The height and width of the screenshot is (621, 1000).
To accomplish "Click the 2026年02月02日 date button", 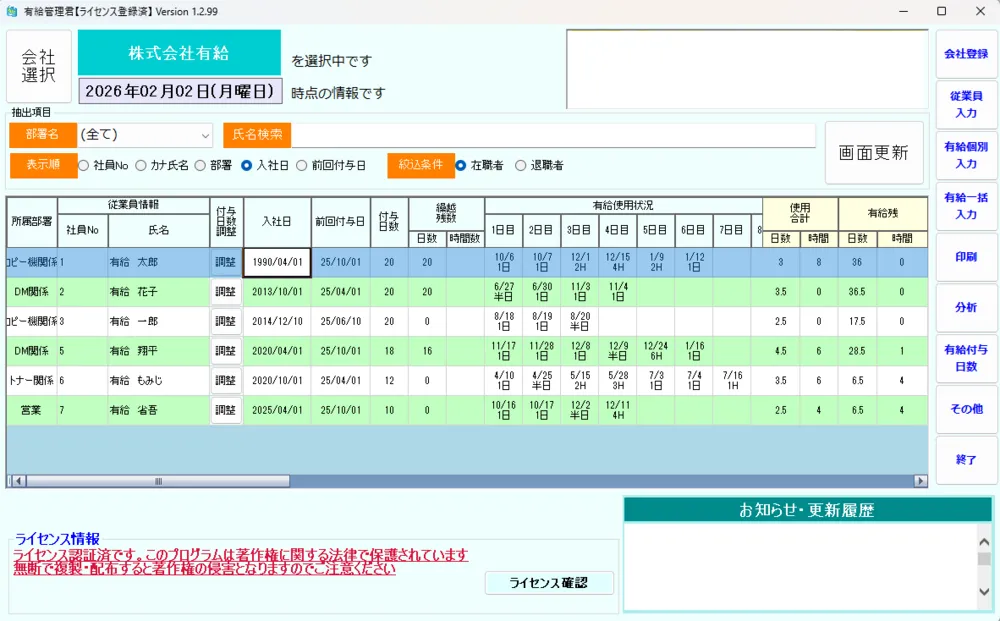I will click(181, 92).
